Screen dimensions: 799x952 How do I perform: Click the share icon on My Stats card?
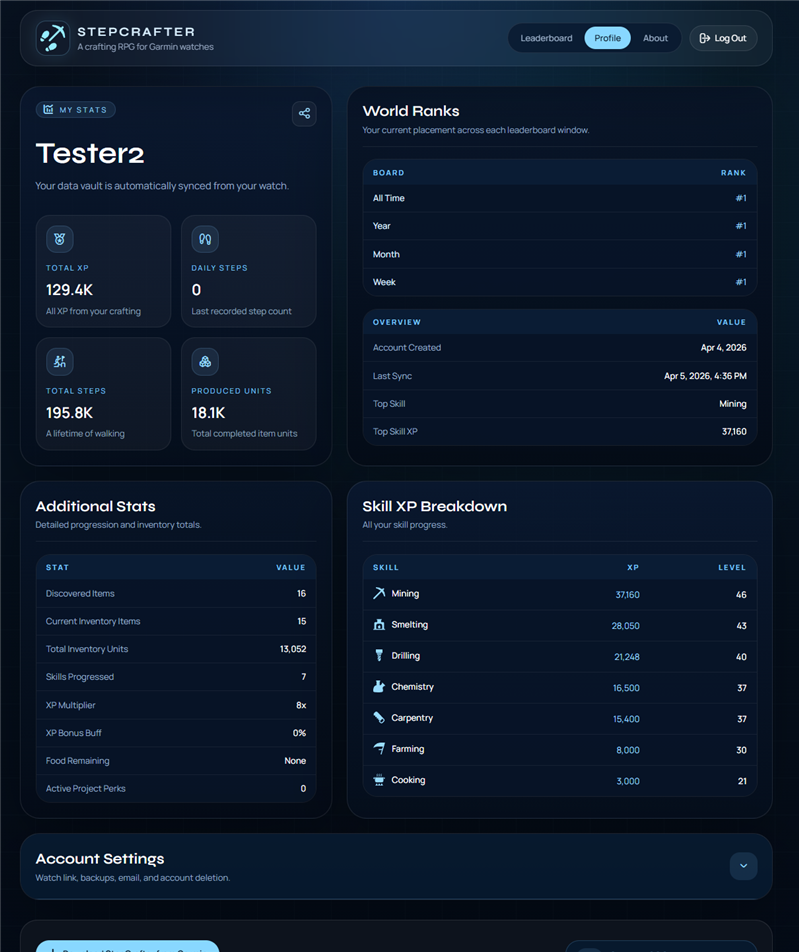click(x=304, y=114)
